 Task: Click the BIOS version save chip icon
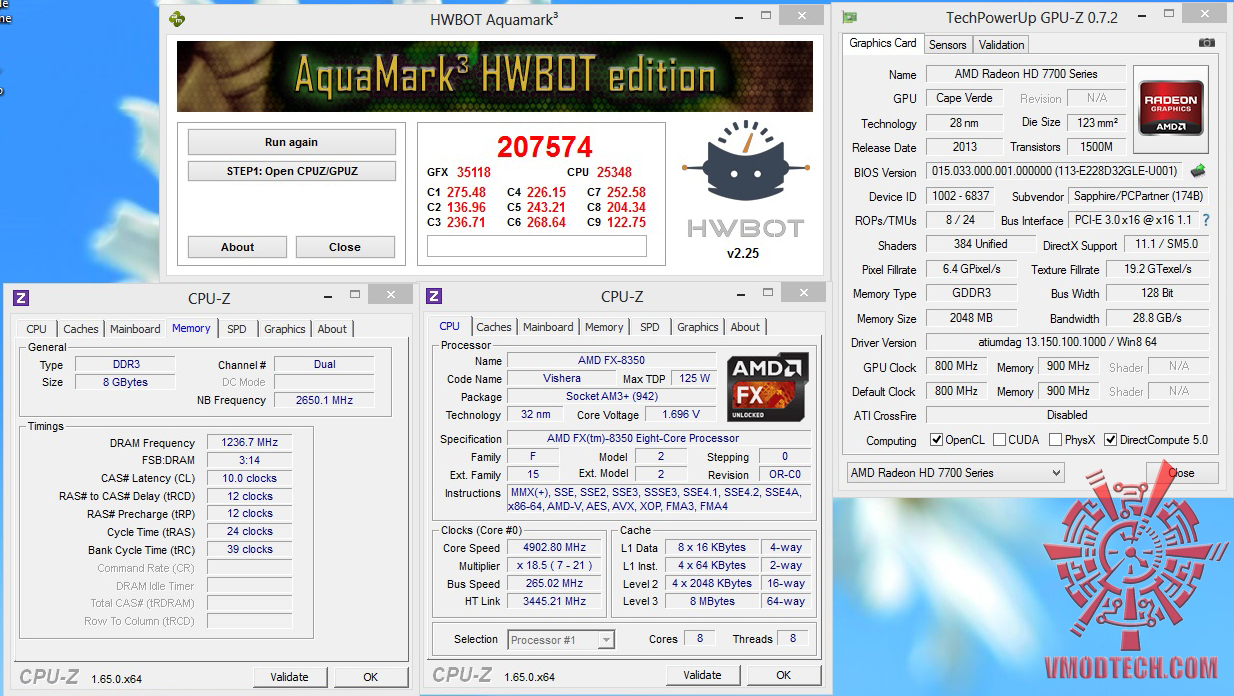click(1197, 171)
